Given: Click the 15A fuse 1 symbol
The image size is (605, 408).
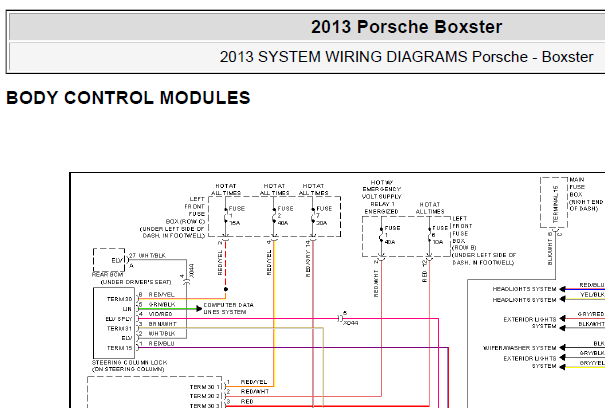Looking at the screenshot, I should tap(226, 216).
